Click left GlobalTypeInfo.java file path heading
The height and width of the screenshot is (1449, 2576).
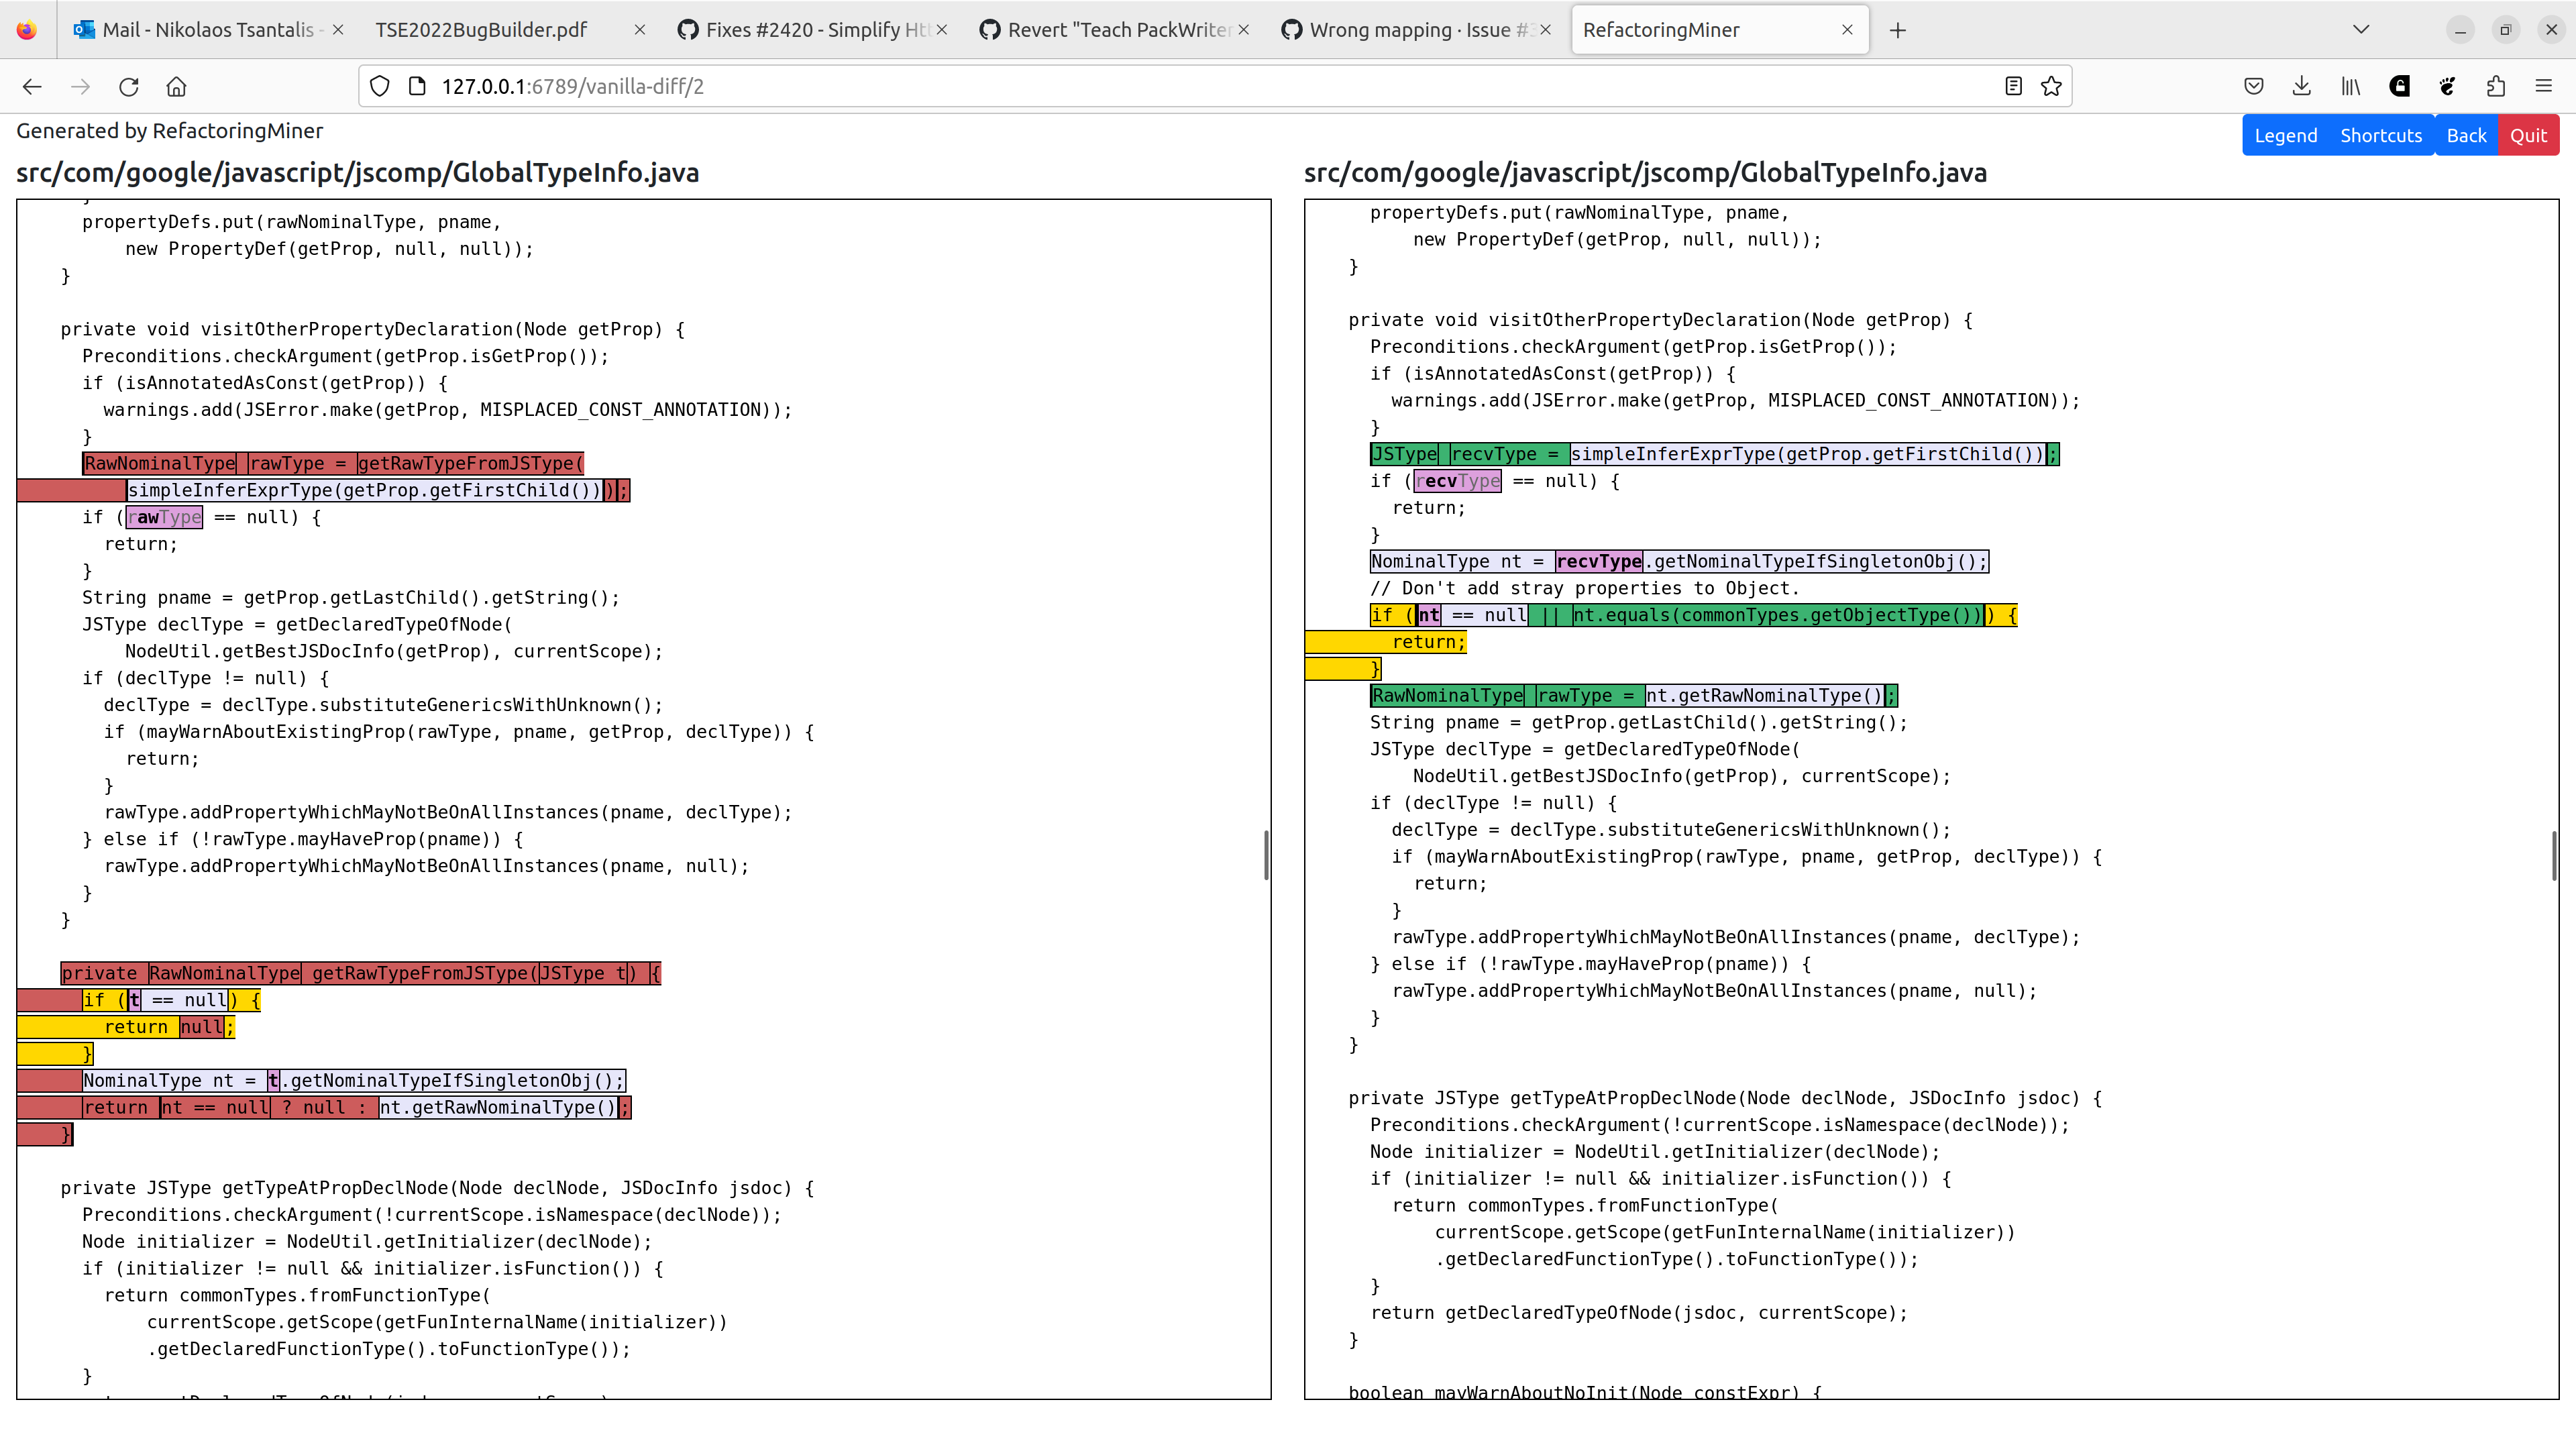(357, 173)
